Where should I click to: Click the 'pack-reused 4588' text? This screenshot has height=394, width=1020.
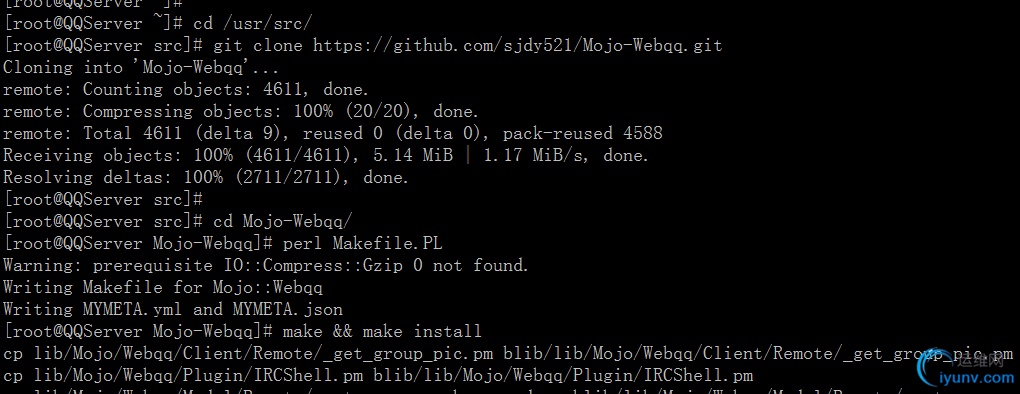tap(583, 133)
